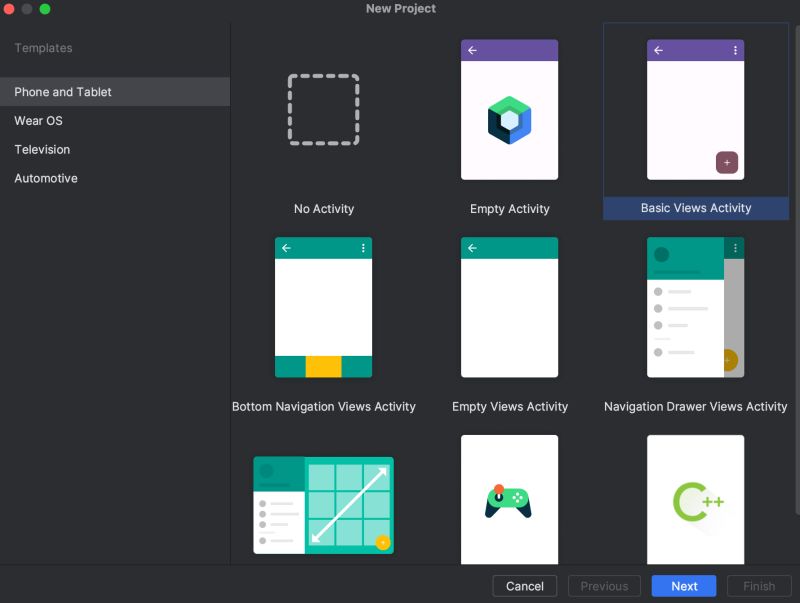
Task: Click the highlighted Basic Views Activity label
Action: [x=696, y=208]
